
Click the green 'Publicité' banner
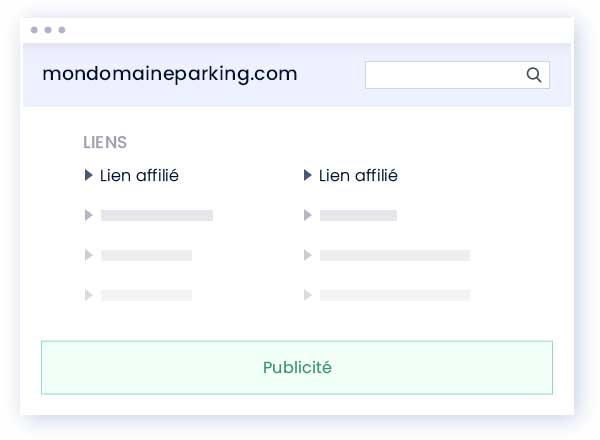tap(297, 367)
